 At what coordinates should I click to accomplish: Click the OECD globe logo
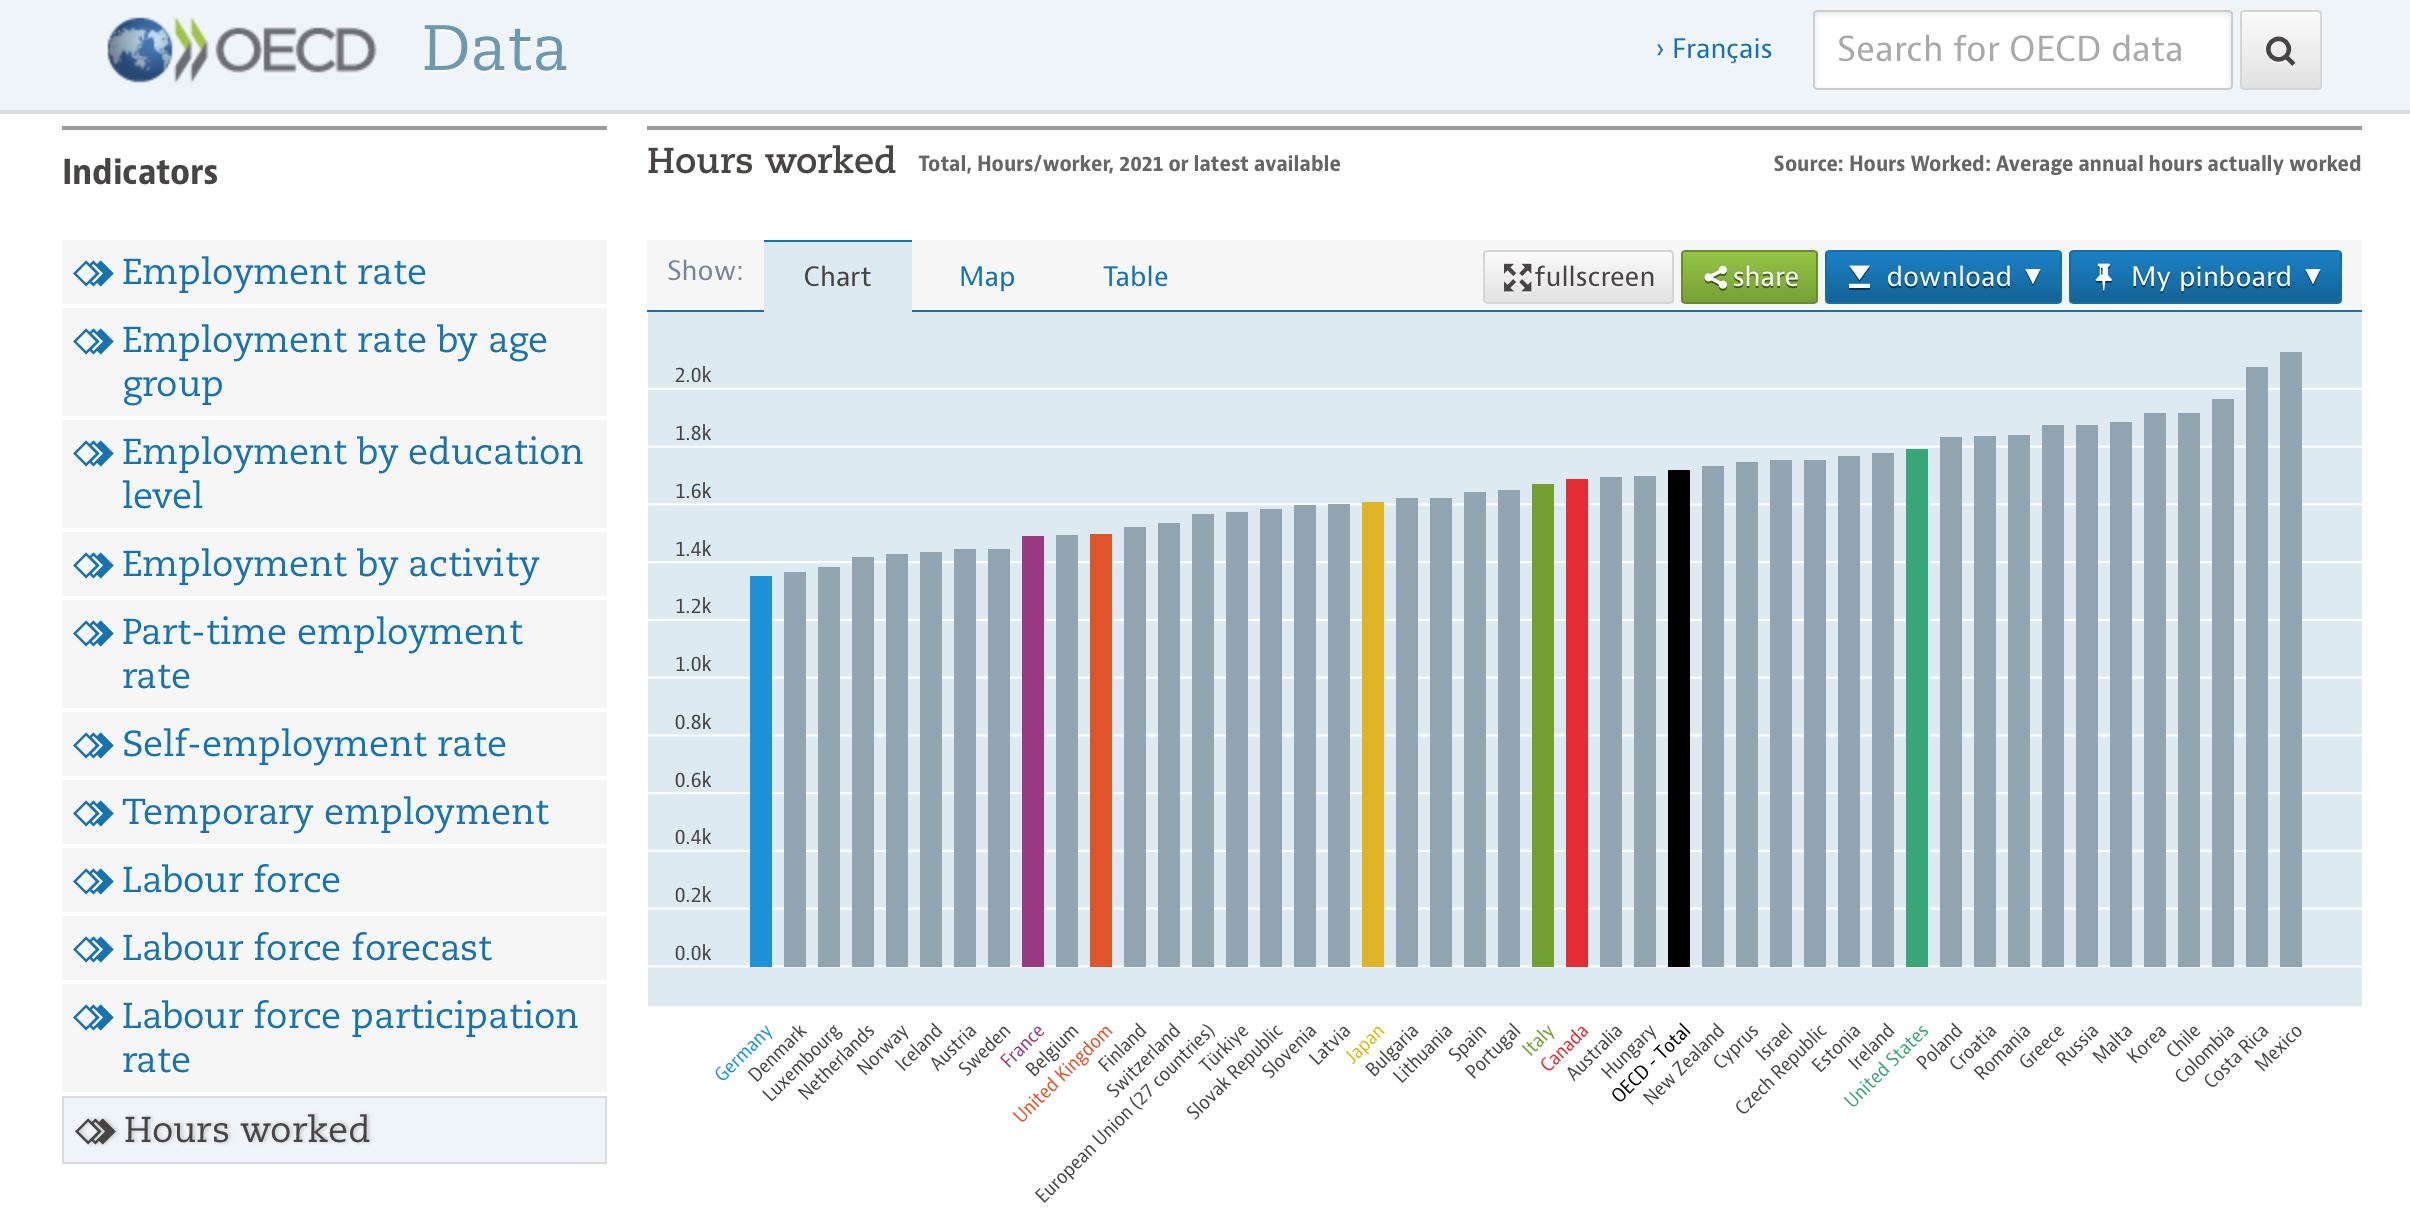140,50
